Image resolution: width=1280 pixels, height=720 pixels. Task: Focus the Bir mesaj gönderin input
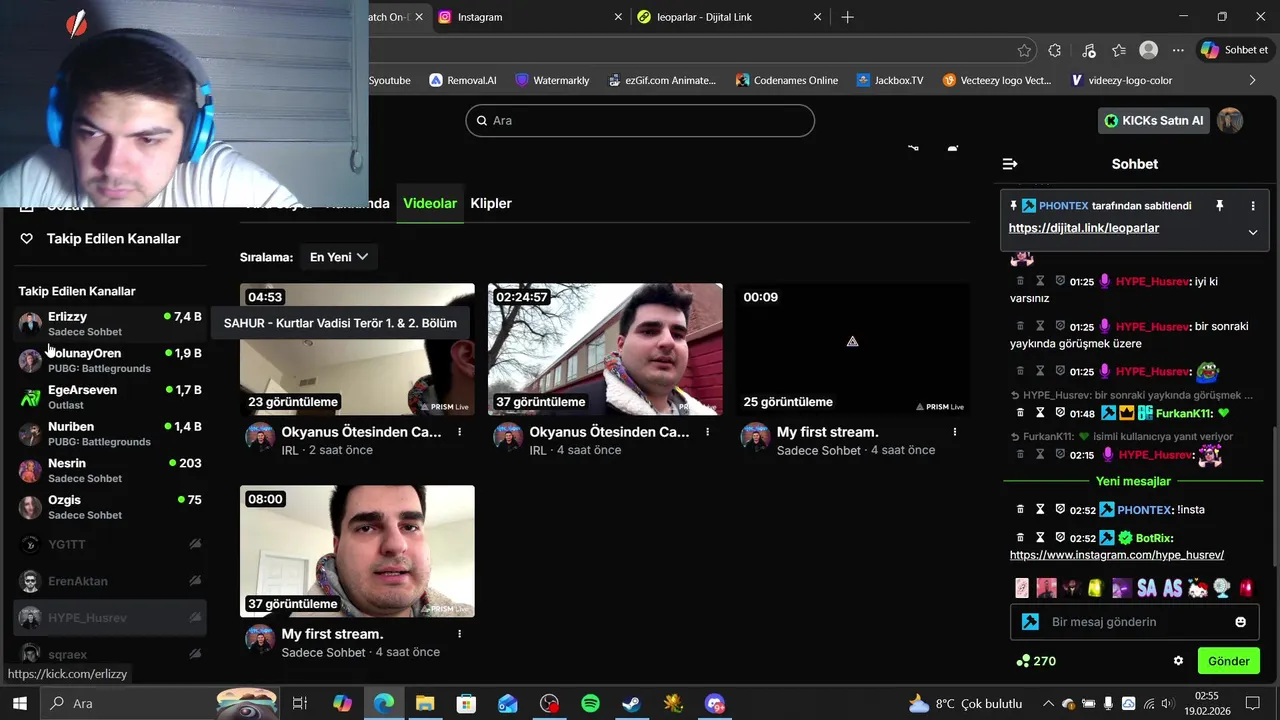click(1135, 622)
